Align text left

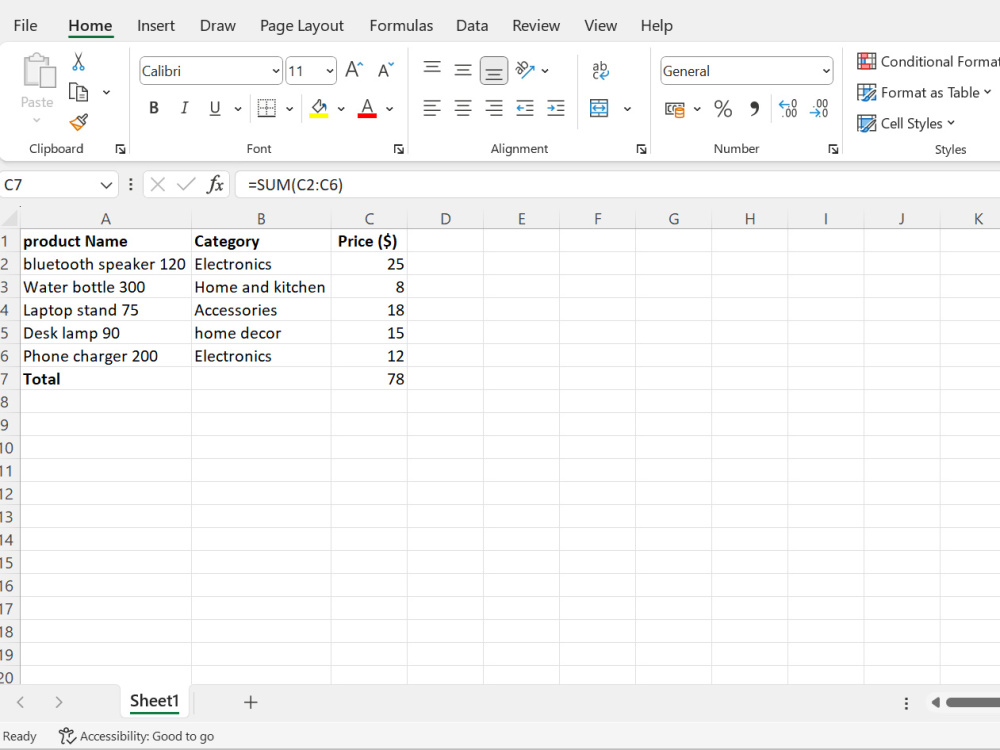[x=432, y=108]
